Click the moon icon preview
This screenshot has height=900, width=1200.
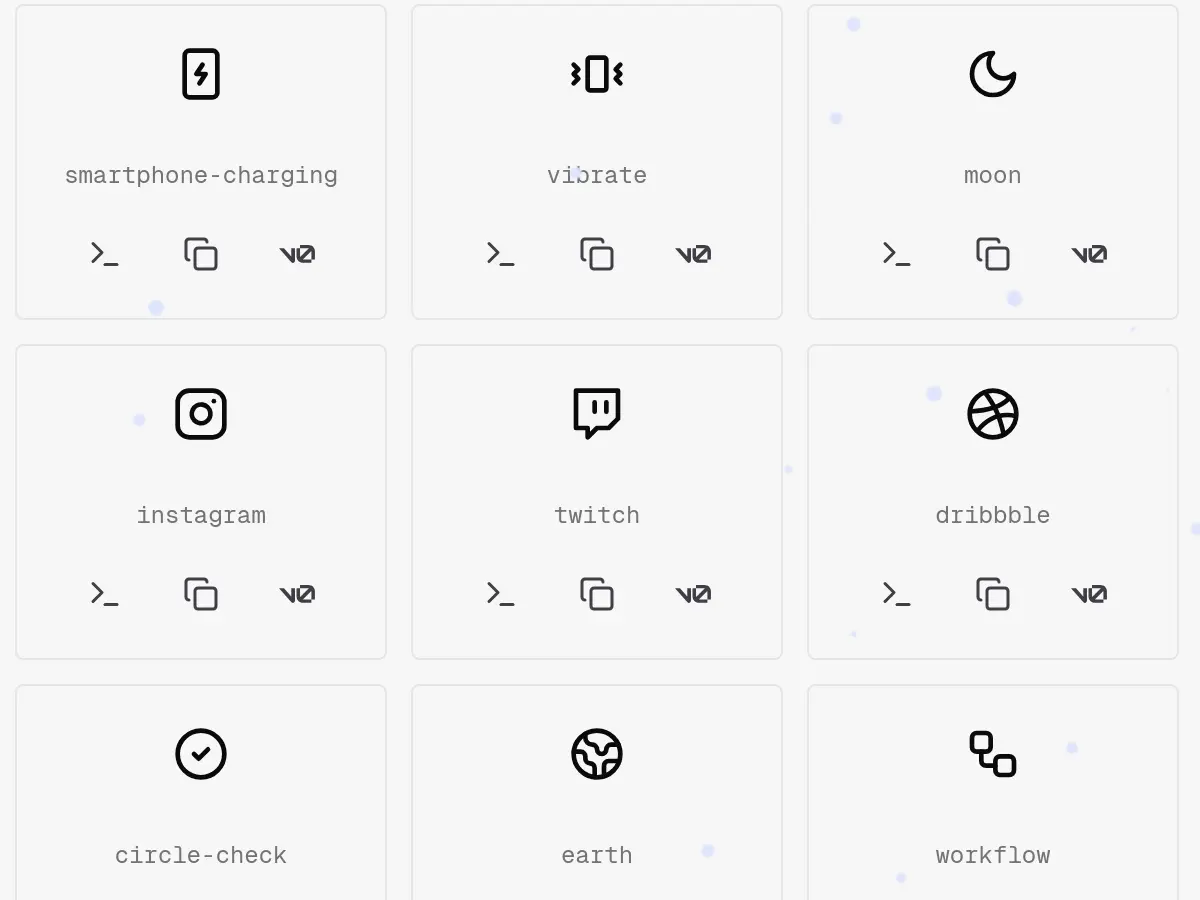pyautogui.click(x=993, y=74)
